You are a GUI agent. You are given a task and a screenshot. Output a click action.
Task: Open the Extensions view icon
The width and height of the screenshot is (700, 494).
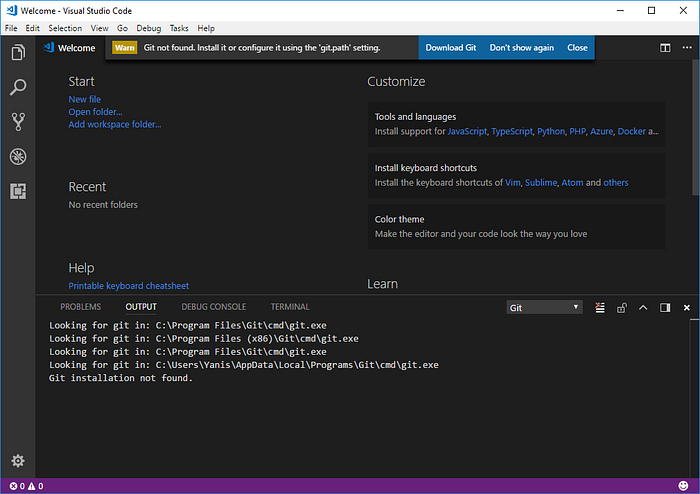pos(18,191)
